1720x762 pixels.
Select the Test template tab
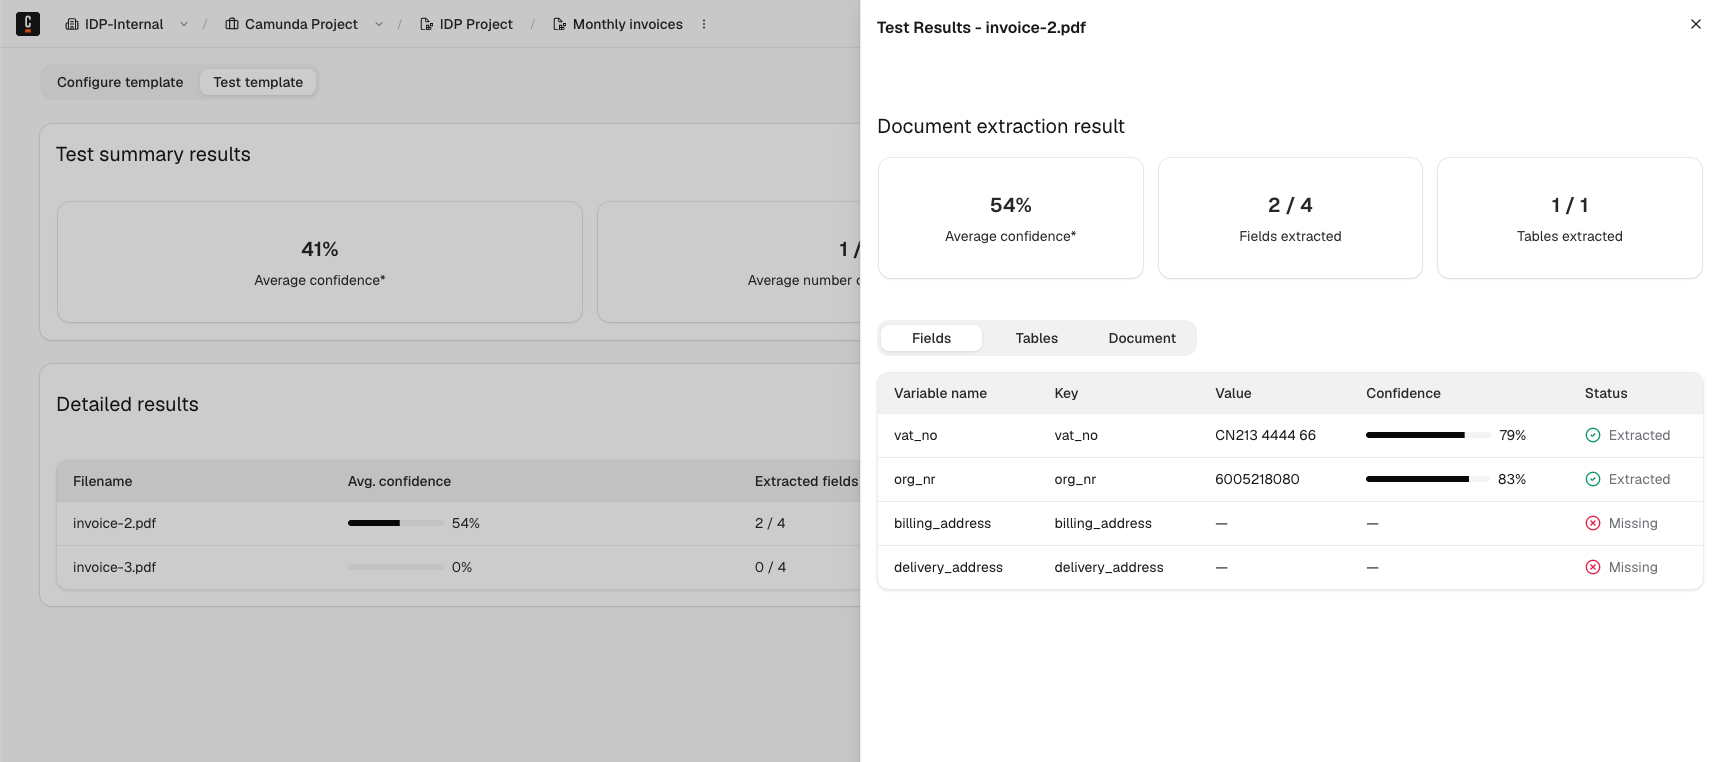point(258,82)
